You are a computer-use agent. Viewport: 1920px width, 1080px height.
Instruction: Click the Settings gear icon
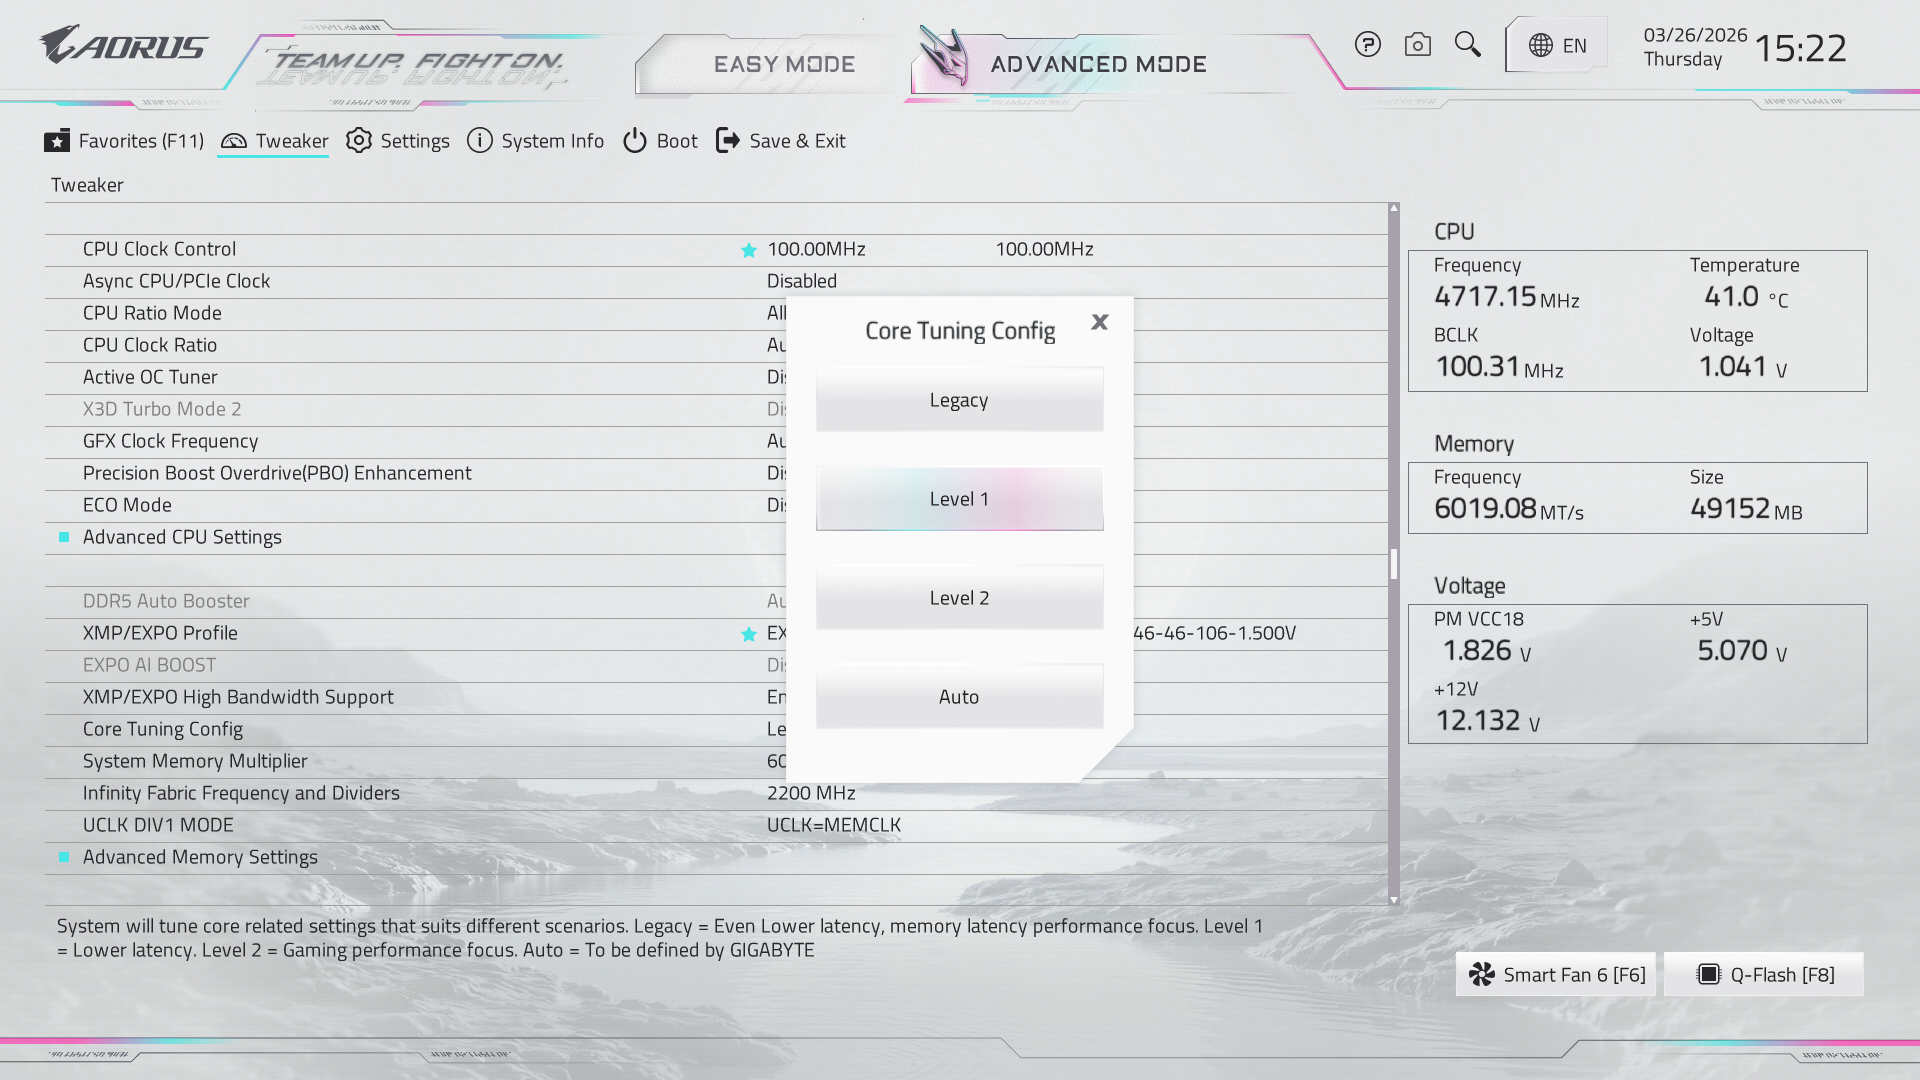point(359,141)
